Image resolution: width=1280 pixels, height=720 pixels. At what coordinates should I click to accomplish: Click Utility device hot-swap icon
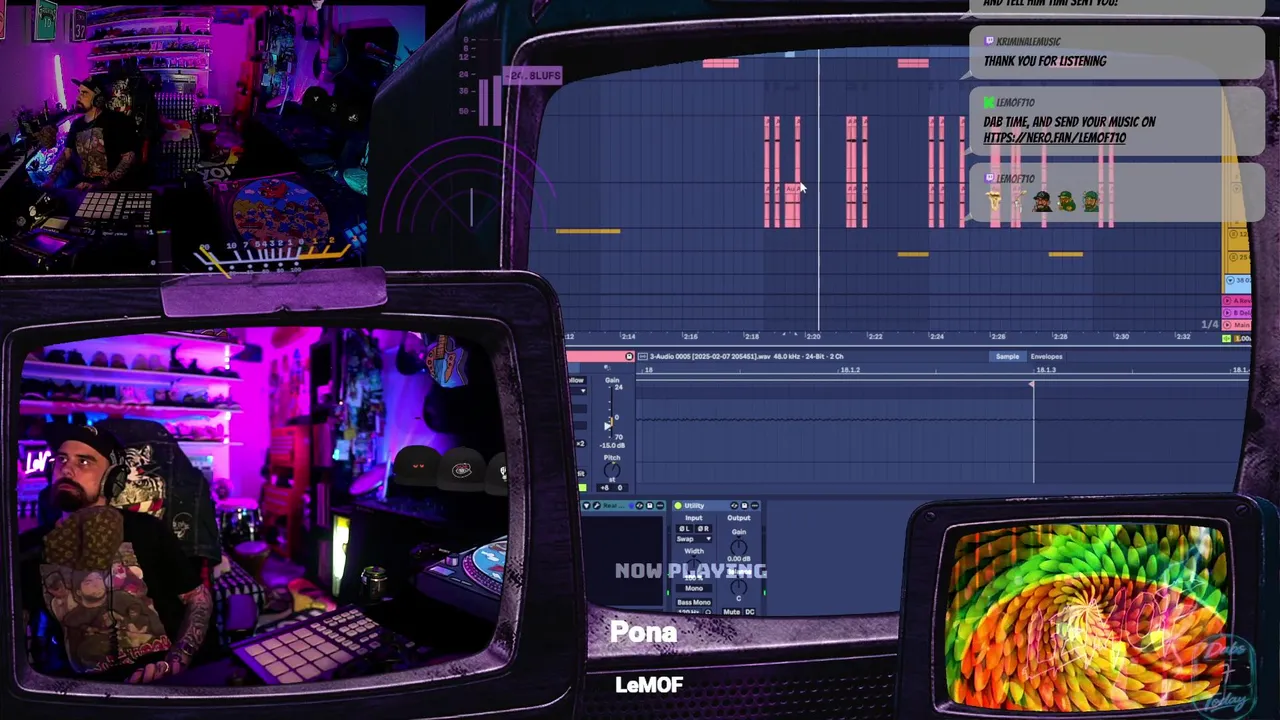point(734,505)
